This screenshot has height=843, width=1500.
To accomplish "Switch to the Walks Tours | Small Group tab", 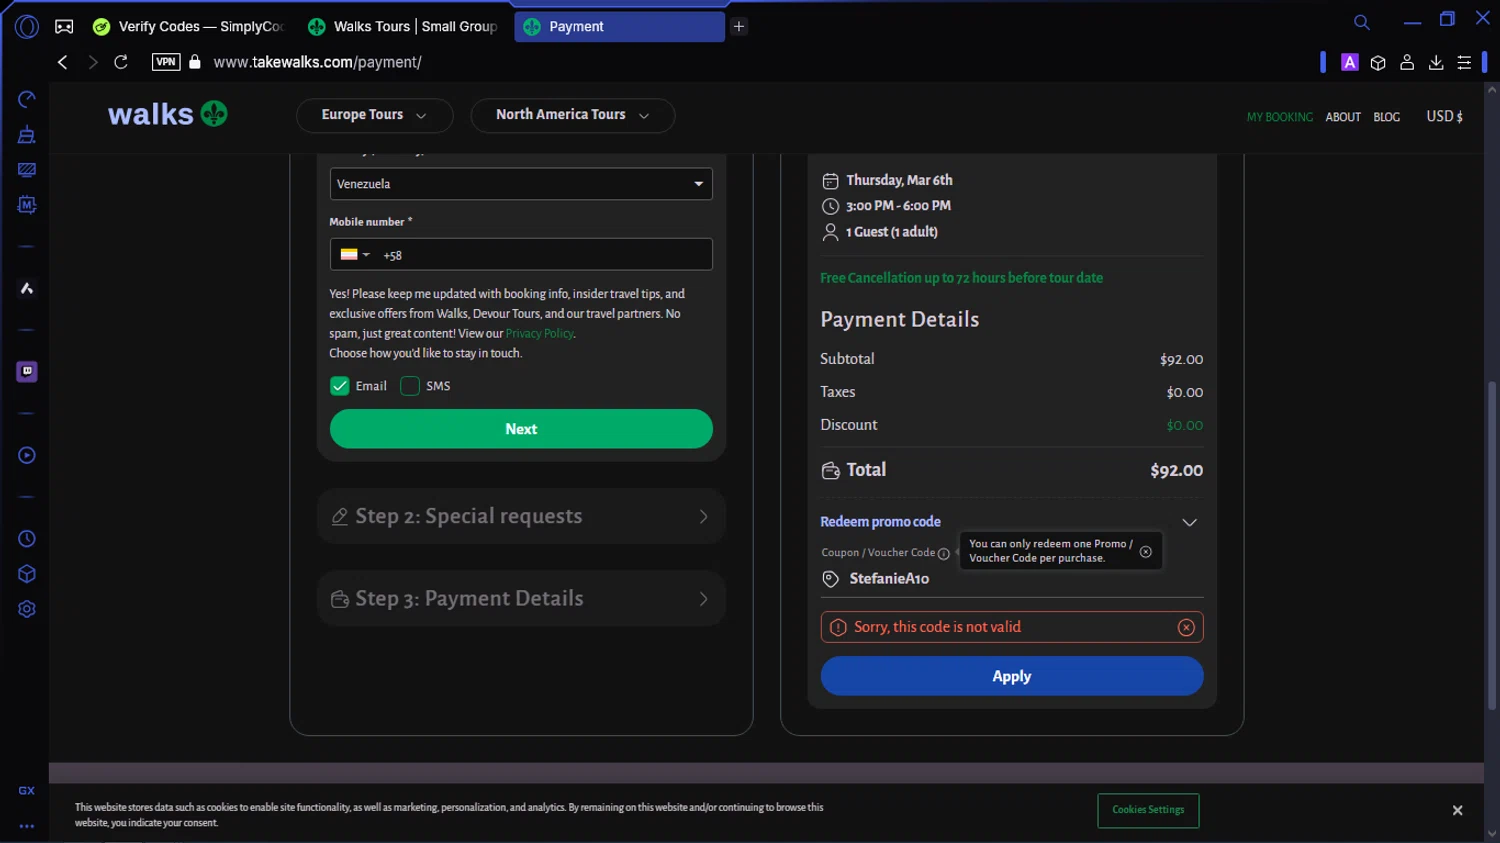I will 403,27.
